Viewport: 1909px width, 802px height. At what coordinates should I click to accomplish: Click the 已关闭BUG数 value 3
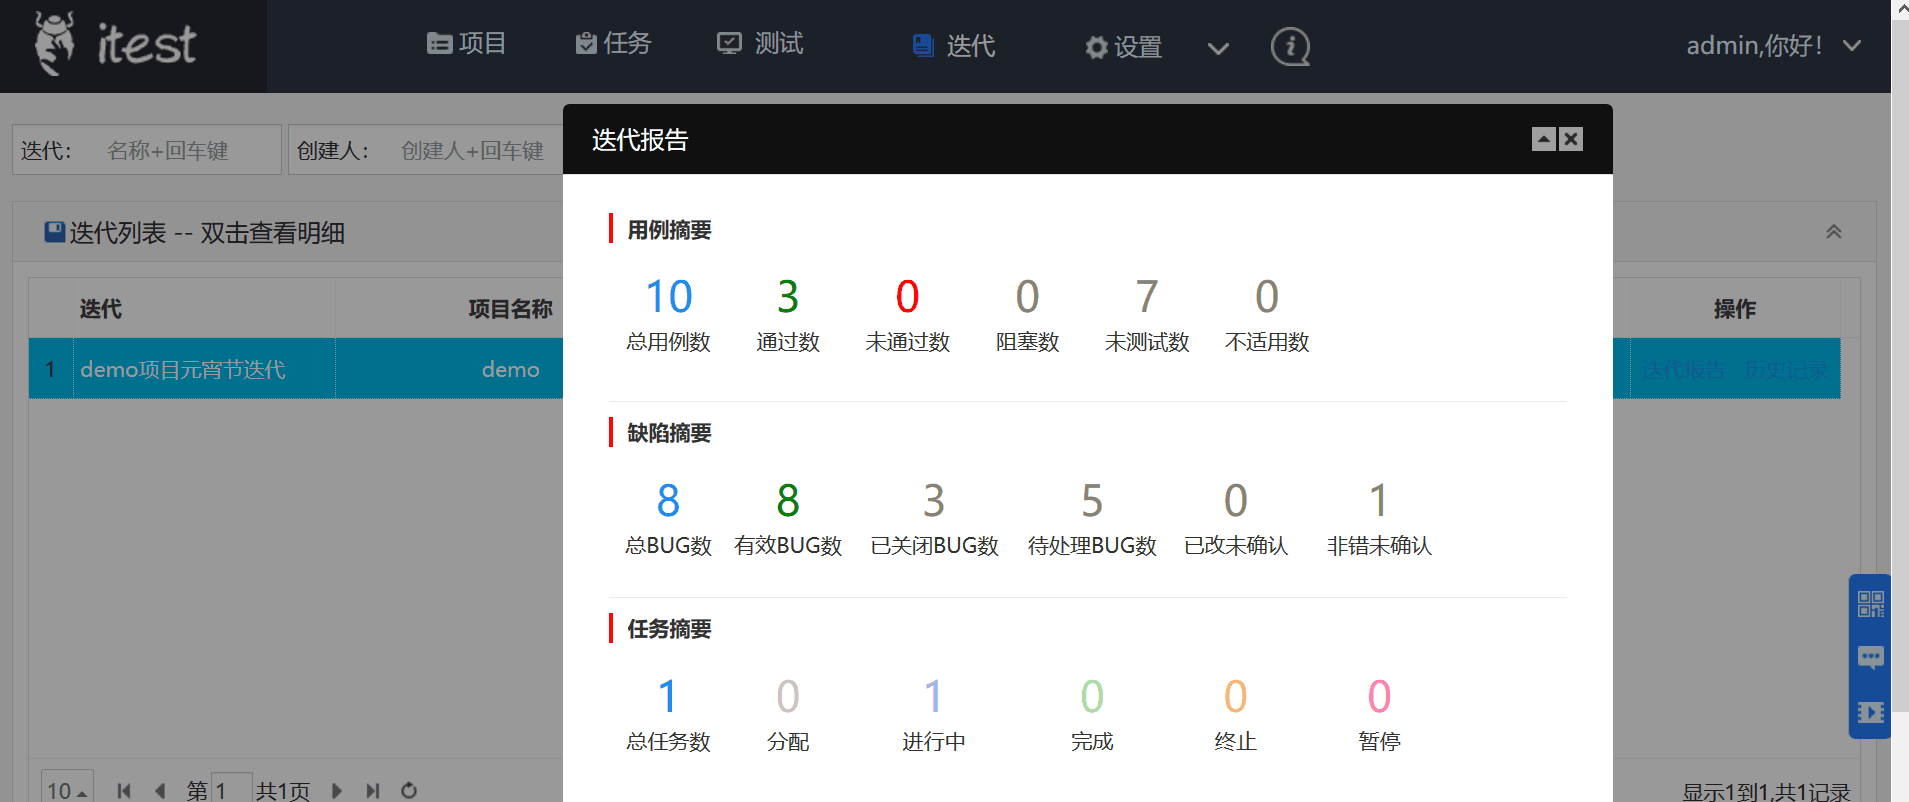click(934, 501)
